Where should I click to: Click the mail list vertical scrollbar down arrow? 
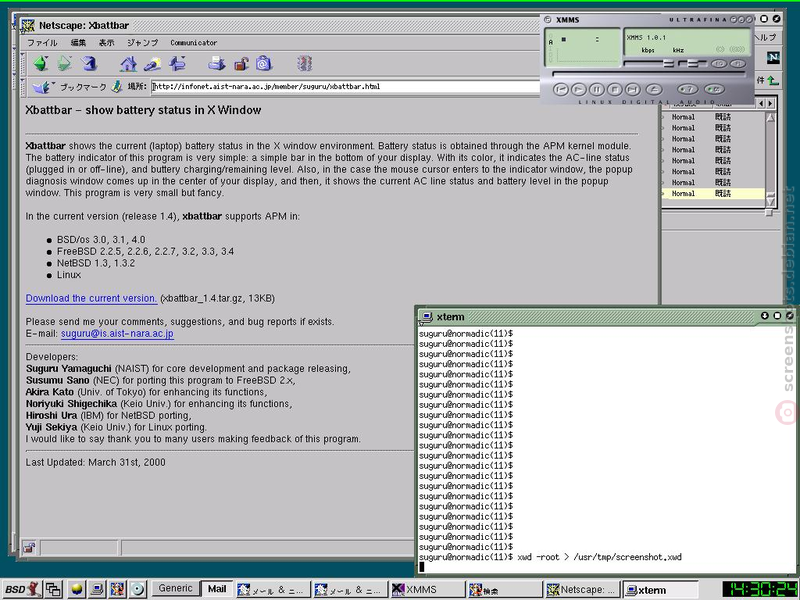coord(770,202)
